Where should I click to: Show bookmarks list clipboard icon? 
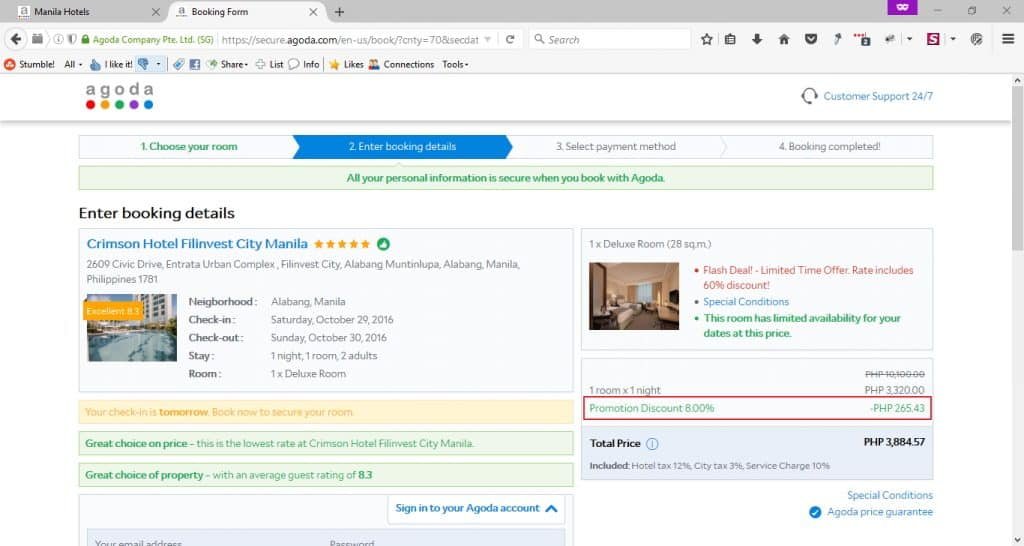(730, 39)
